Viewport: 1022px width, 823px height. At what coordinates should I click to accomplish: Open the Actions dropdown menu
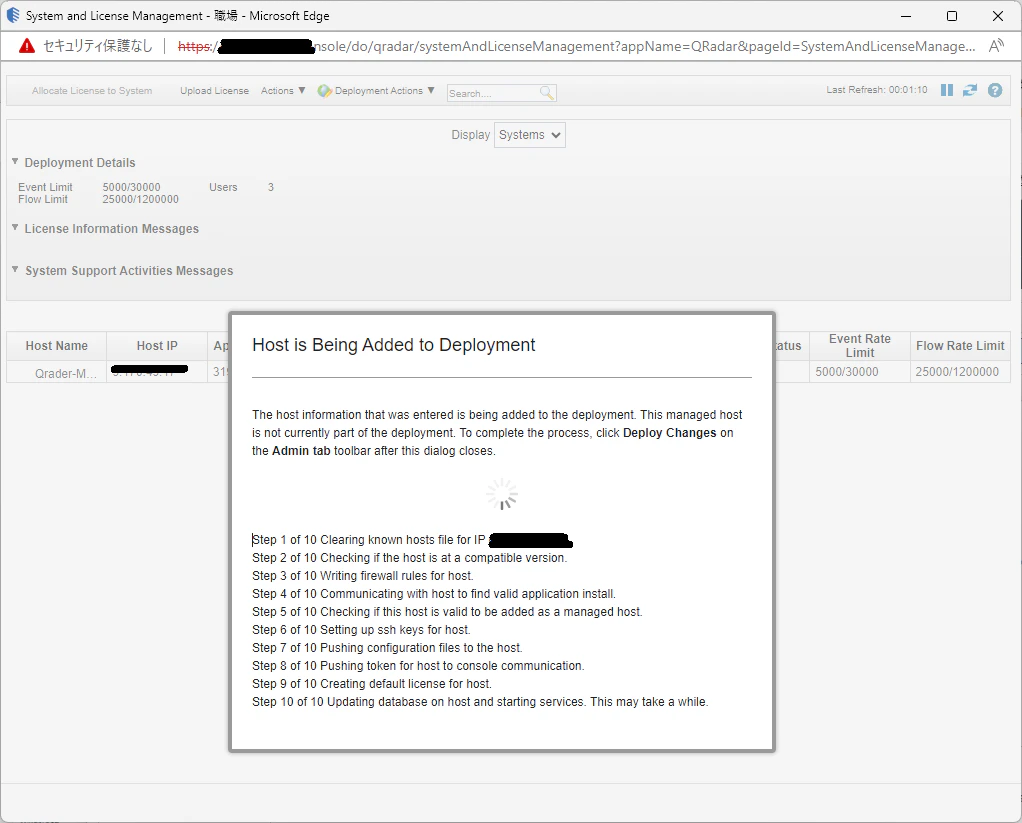tap(283, 91)
